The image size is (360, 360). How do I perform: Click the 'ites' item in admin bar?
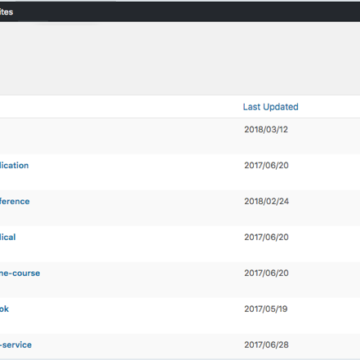pos(6,12)
